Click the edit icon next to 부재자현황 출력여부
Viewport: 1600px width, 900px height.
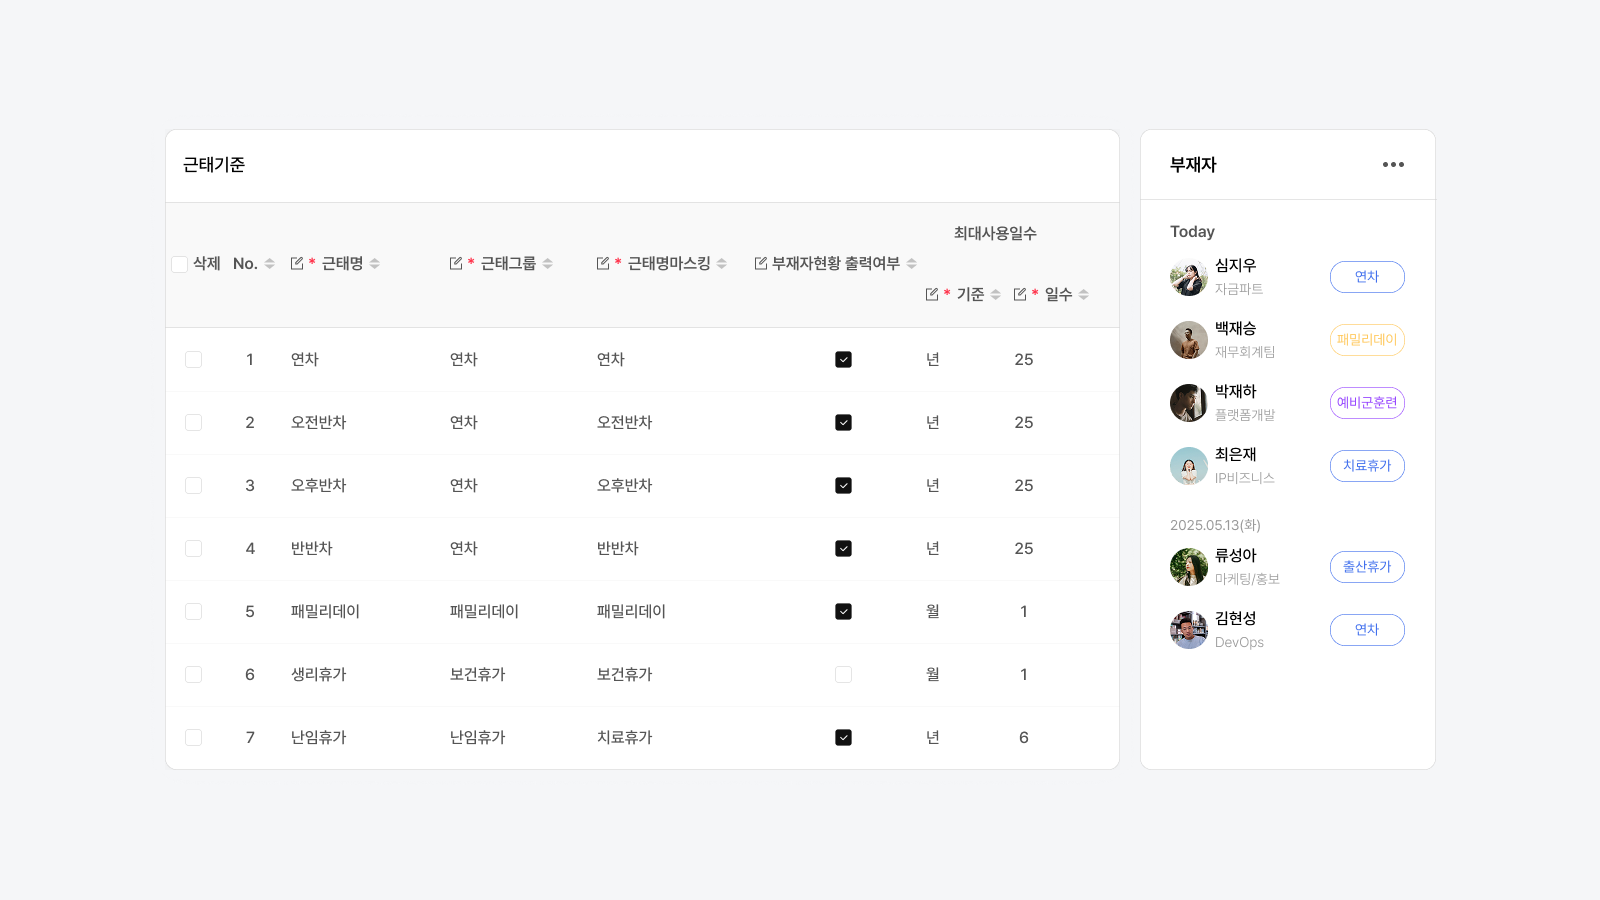coord(761,263)
